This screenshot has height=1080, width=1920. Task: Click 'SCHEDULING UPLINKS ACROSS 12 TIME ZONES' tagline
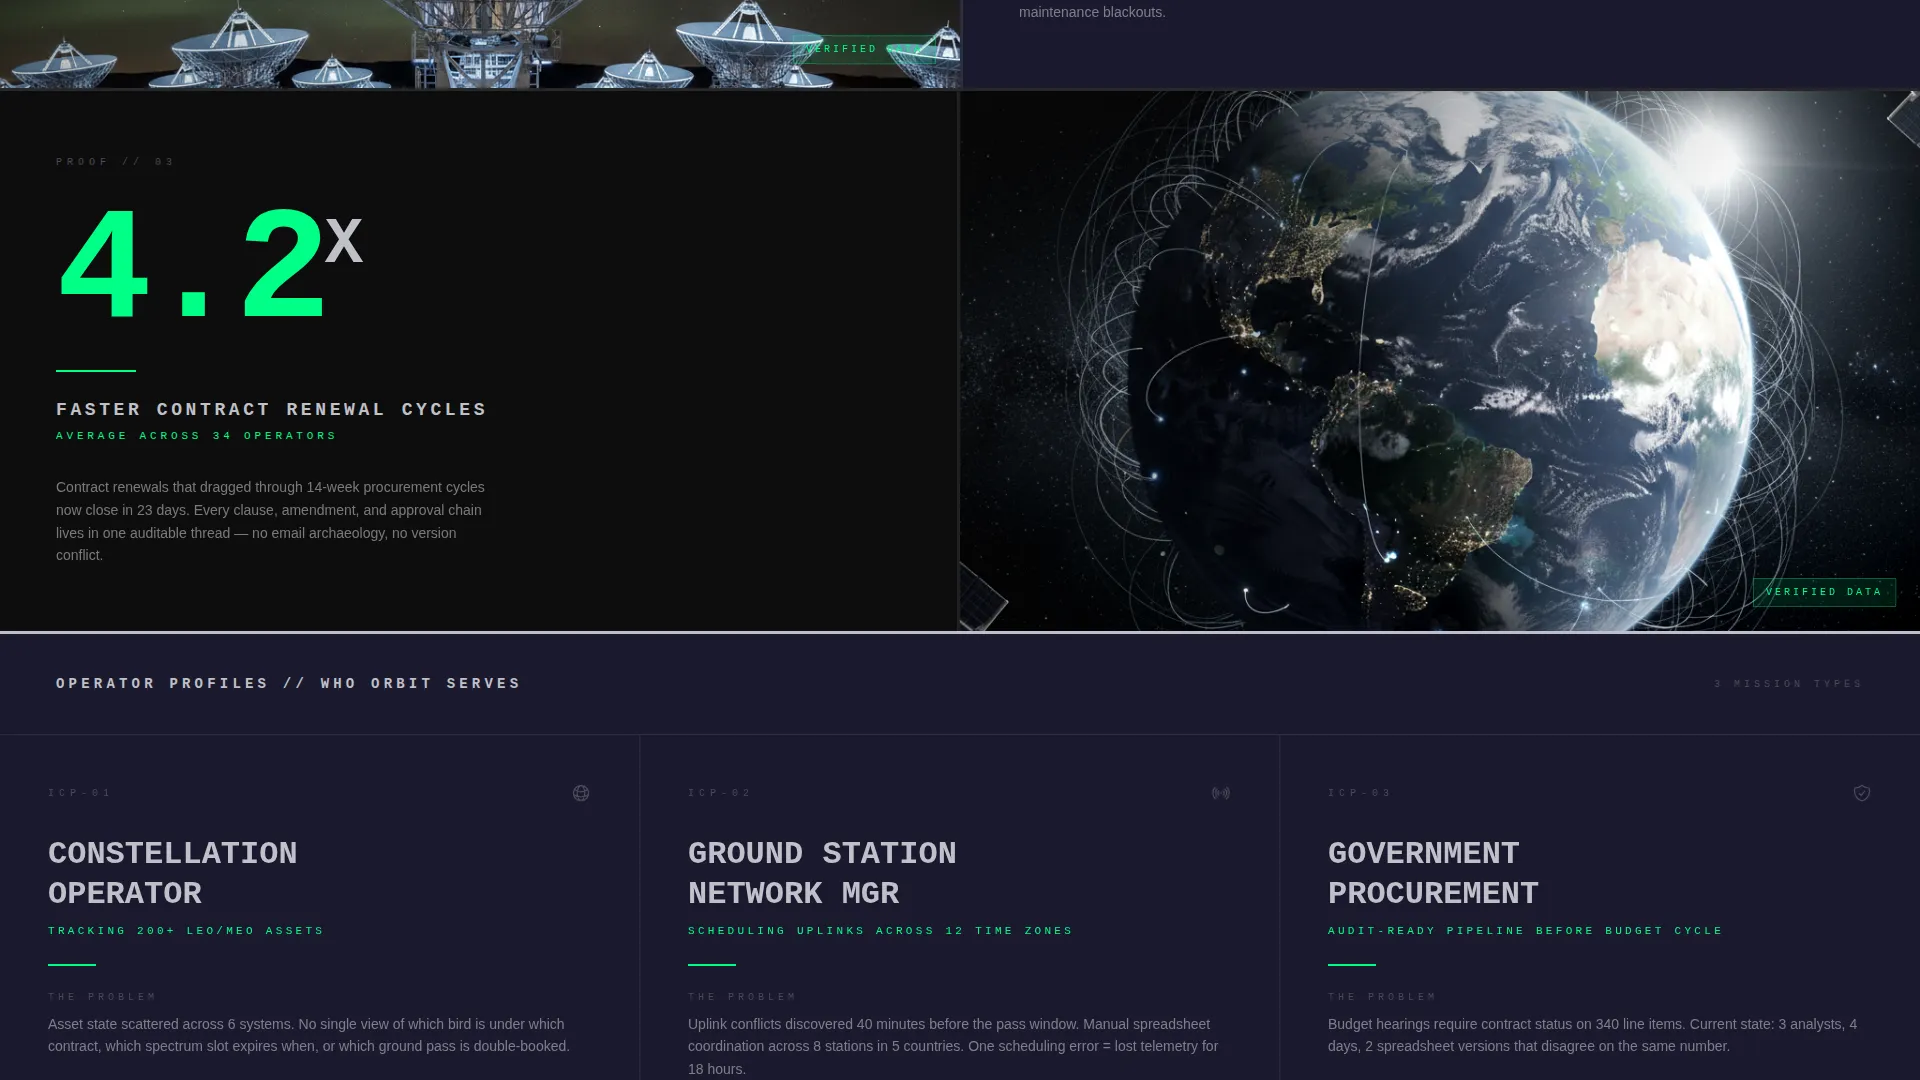[x=880, y=931]
